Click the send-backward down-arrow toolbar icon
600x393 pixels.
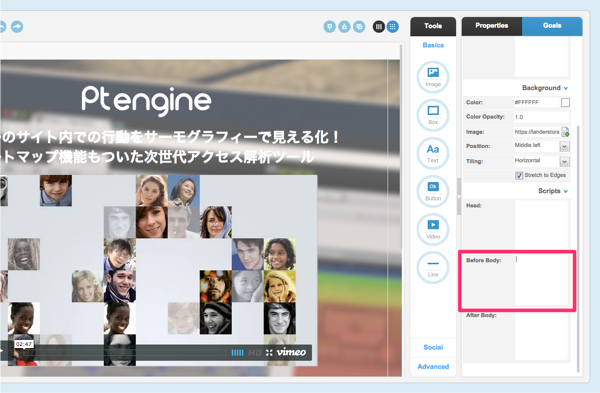pos(329,27)
